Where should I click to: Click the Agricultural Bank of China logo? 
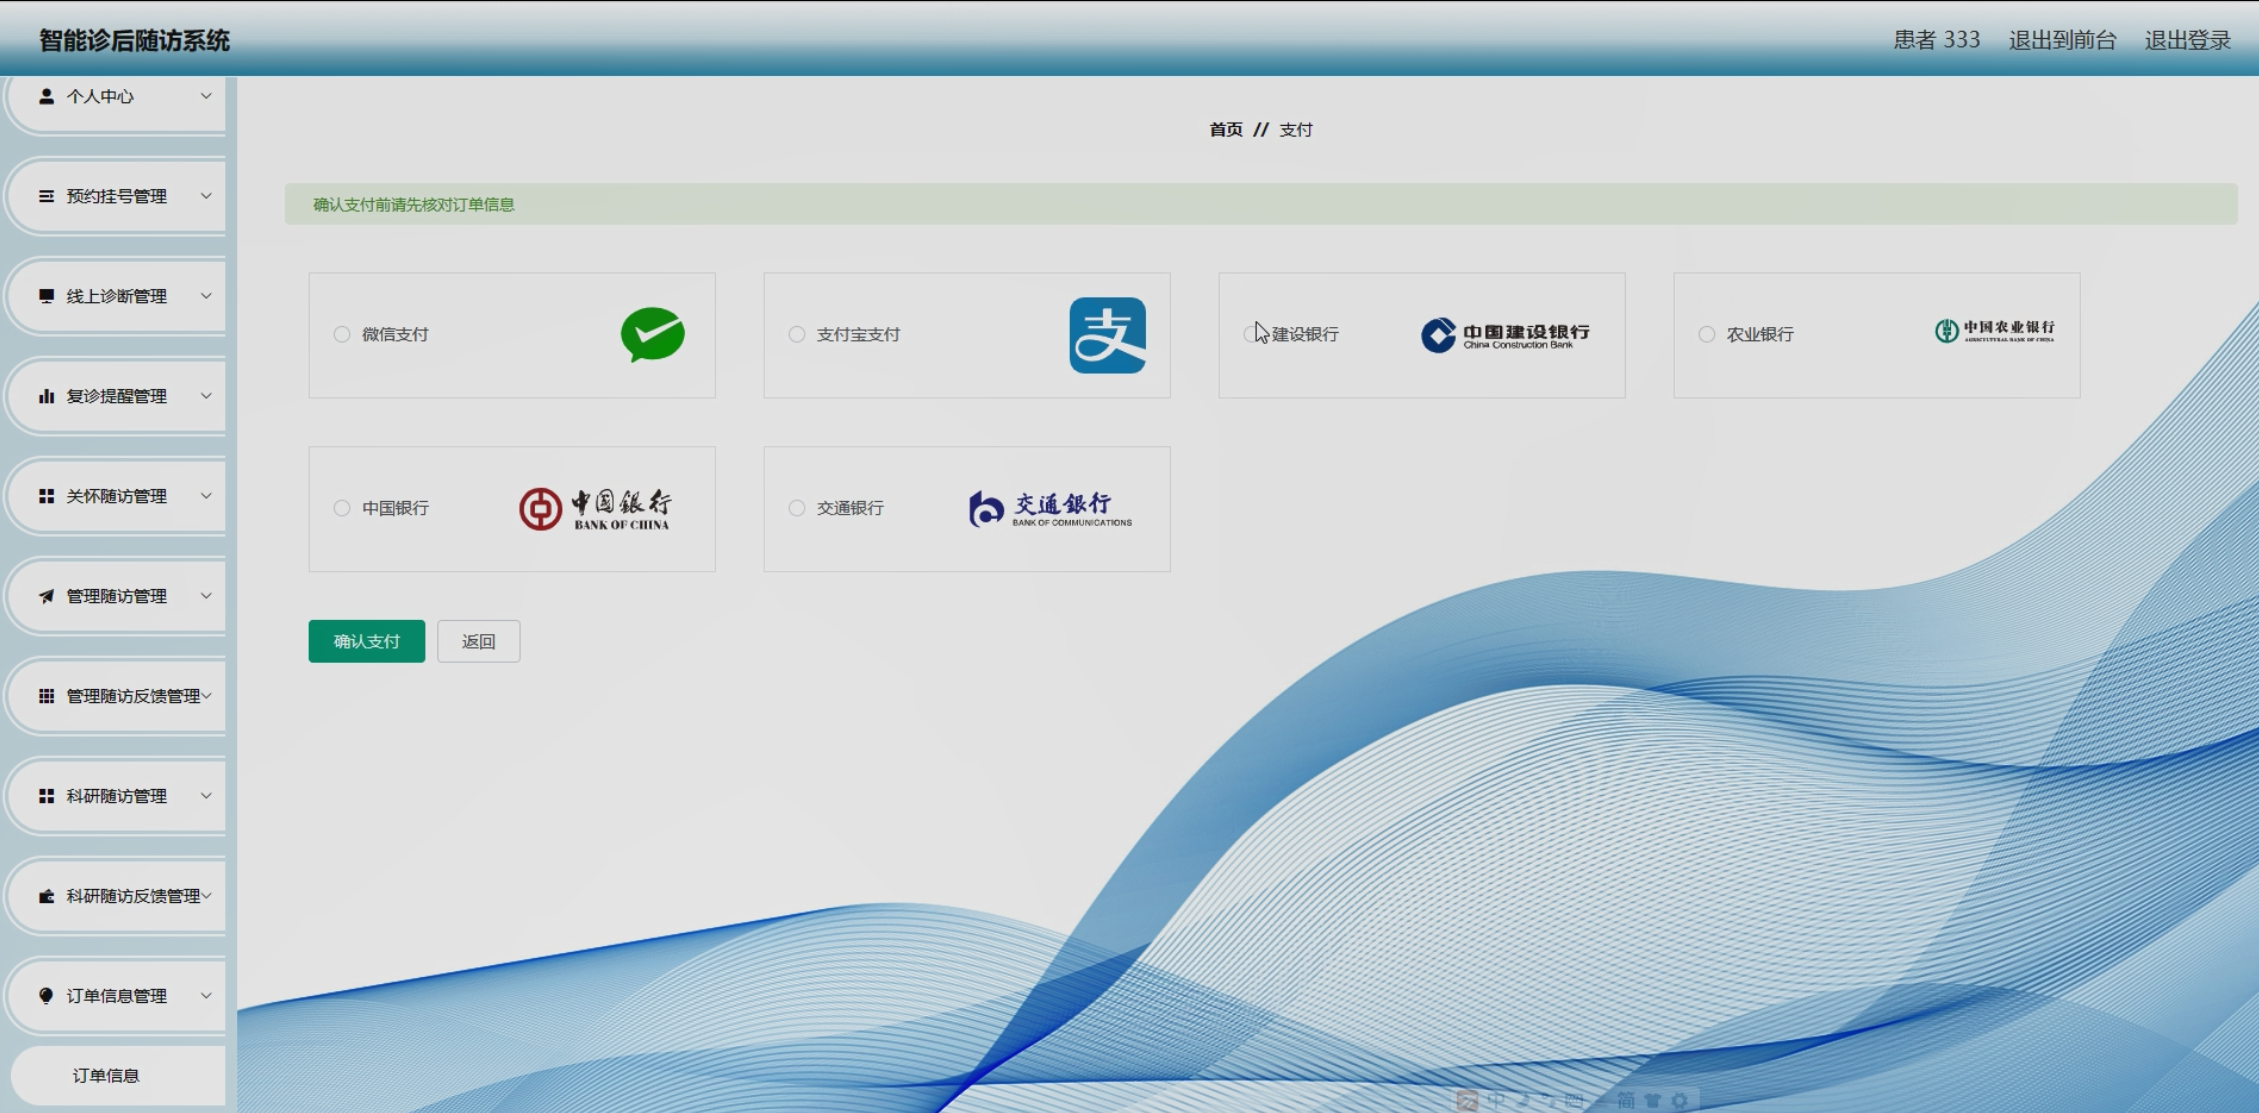point(1994,331)
